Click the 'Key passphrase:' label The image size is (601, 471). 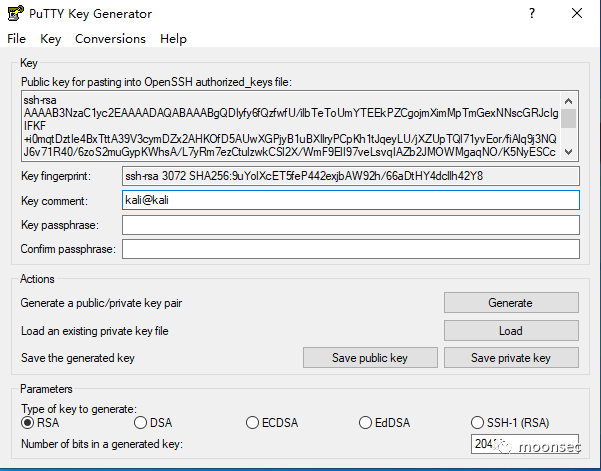[x=60, y=225]
